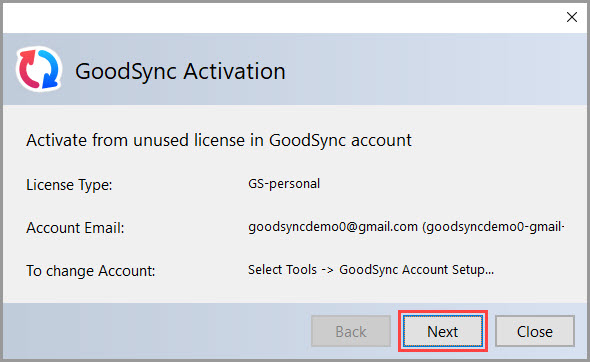This screenshot has height=362, width=590.
Task: Click the License Type label
Action: (69, 185)
